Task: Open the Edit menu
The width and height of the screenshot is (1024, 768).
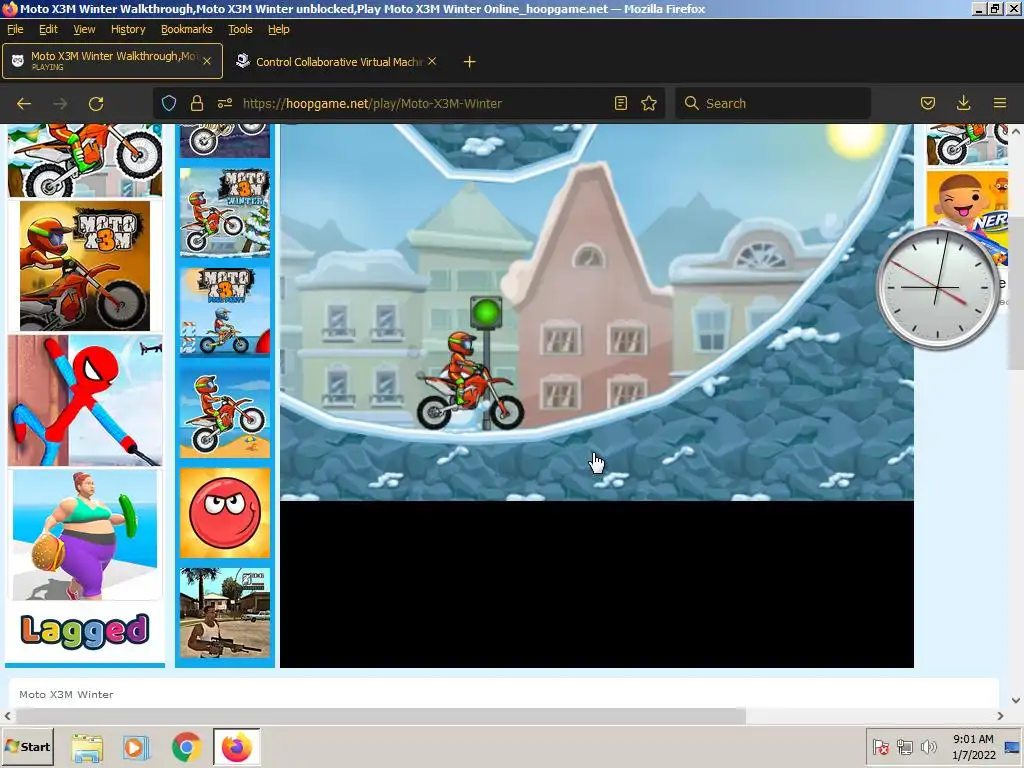Action: tap(48, 29)
